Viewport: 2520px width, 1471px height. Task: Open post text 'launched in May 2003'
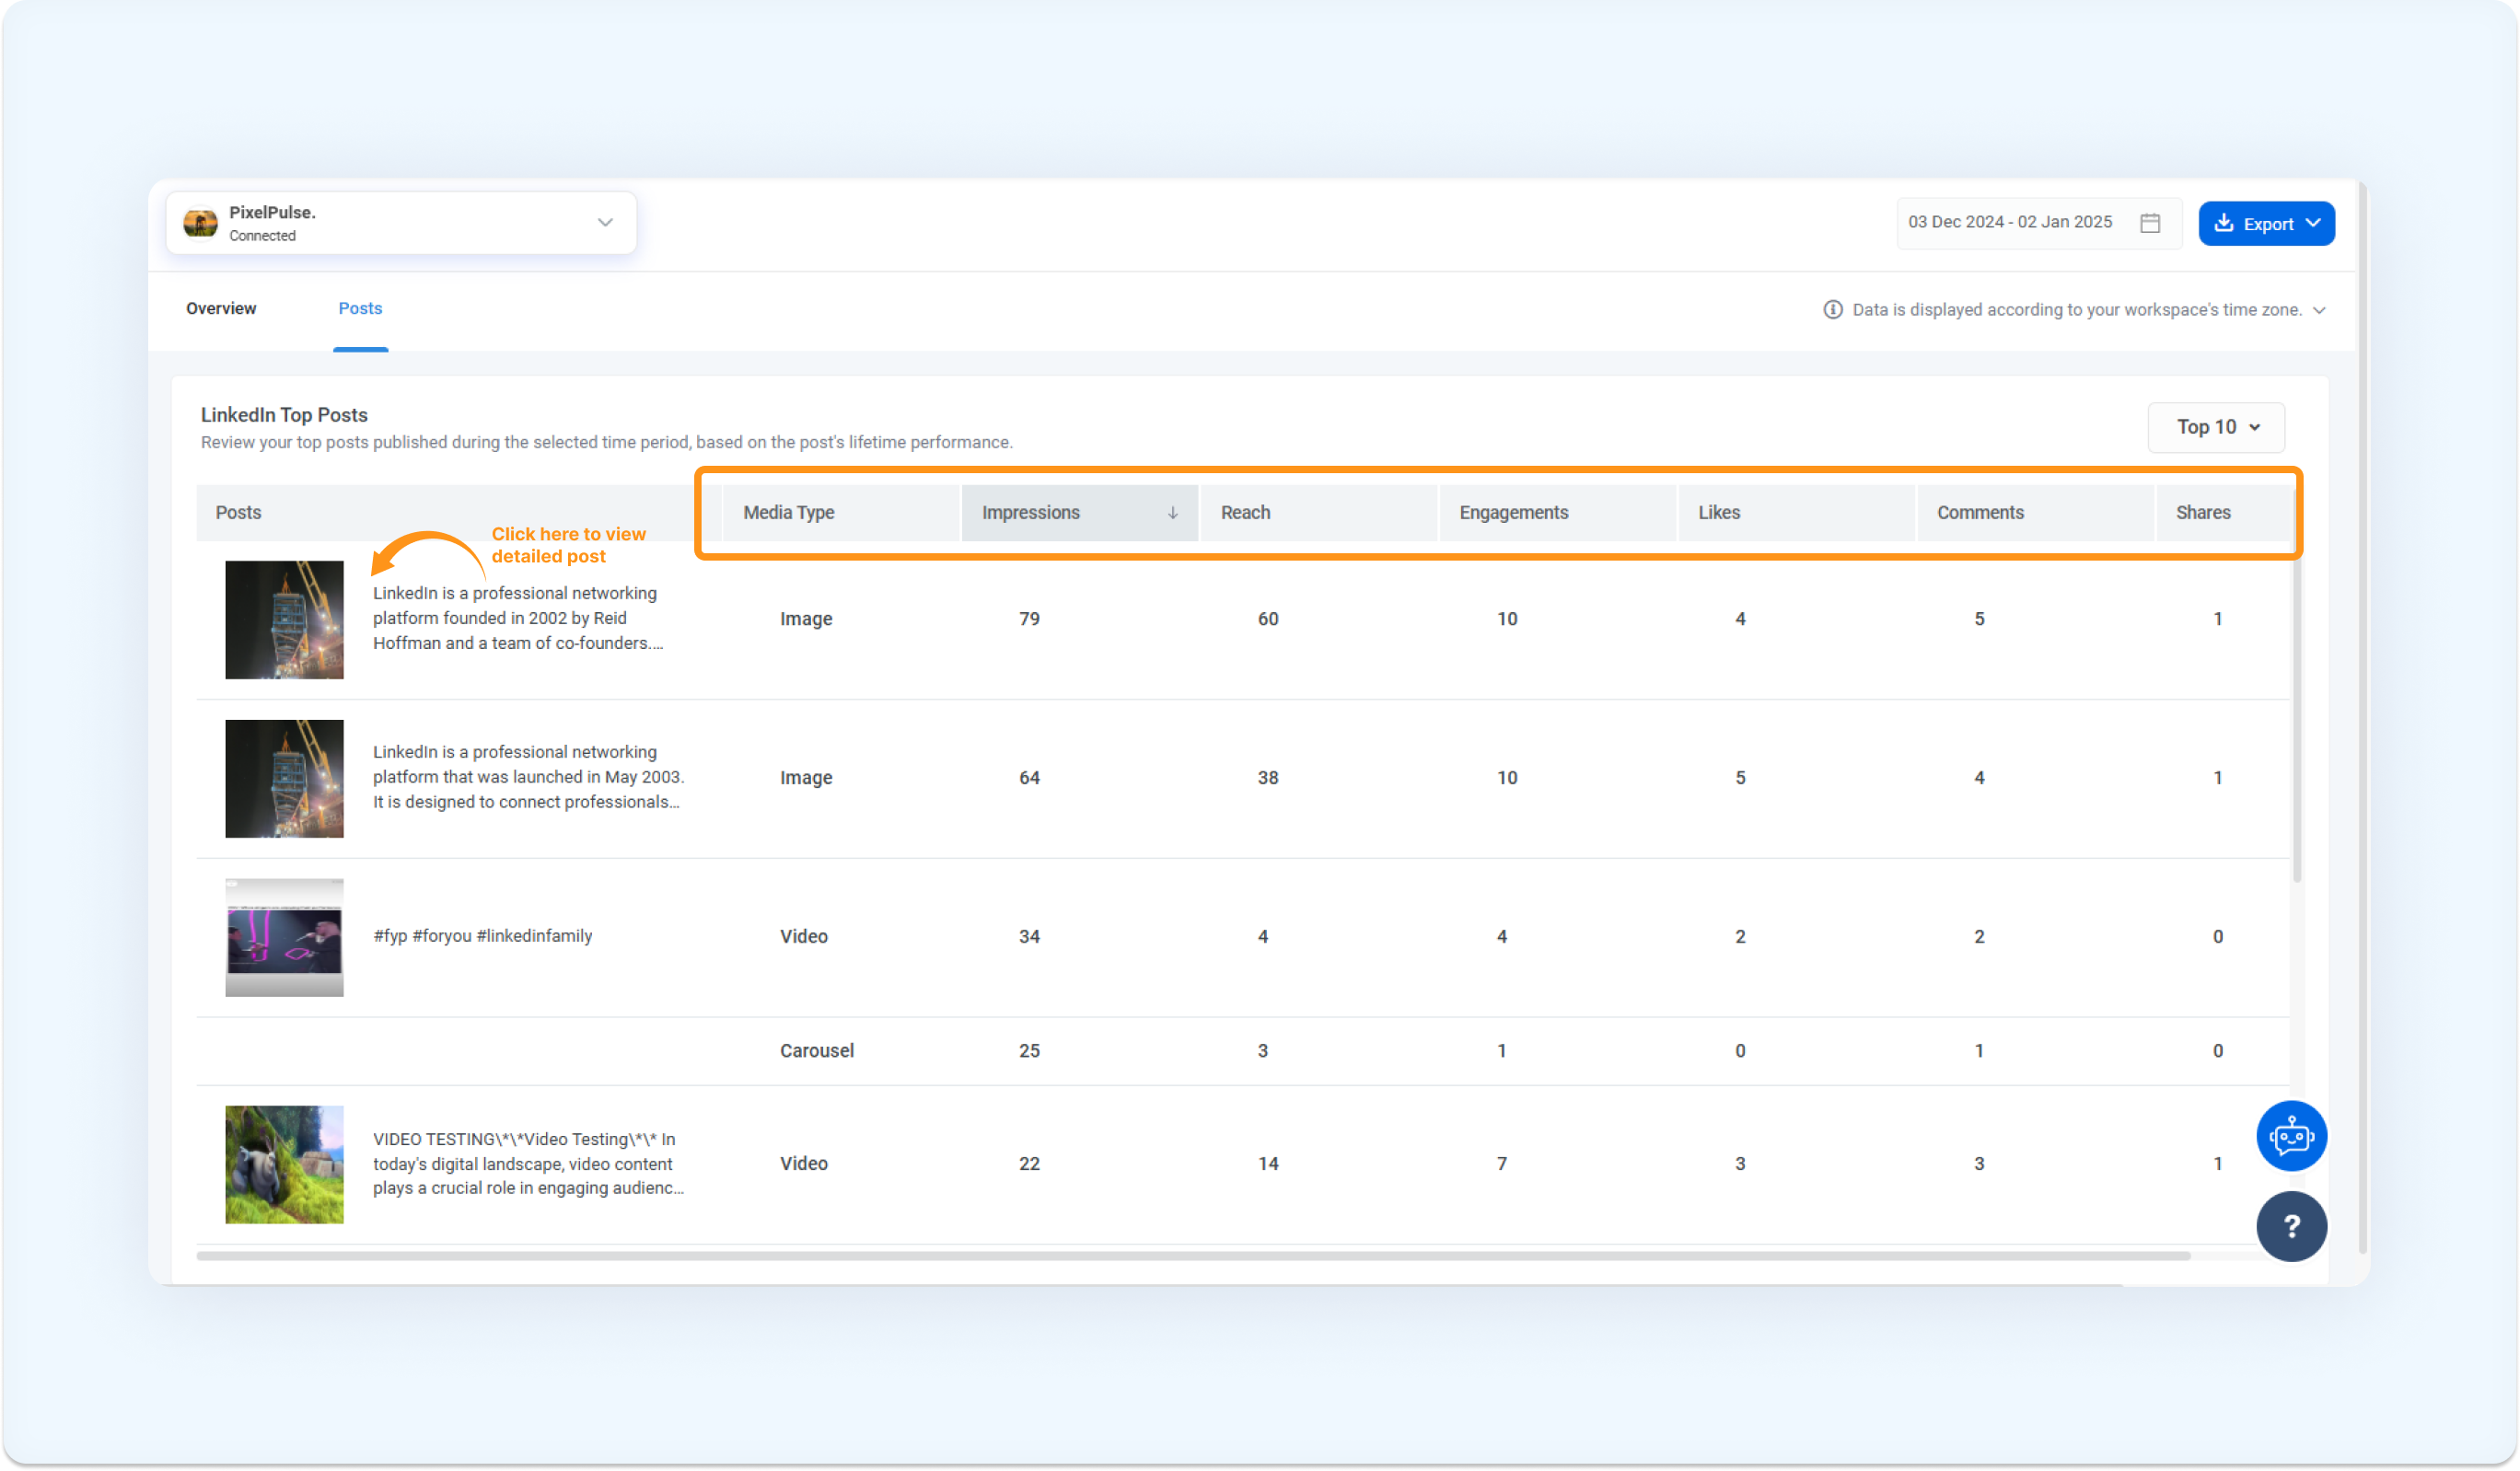tap(528, 777)
